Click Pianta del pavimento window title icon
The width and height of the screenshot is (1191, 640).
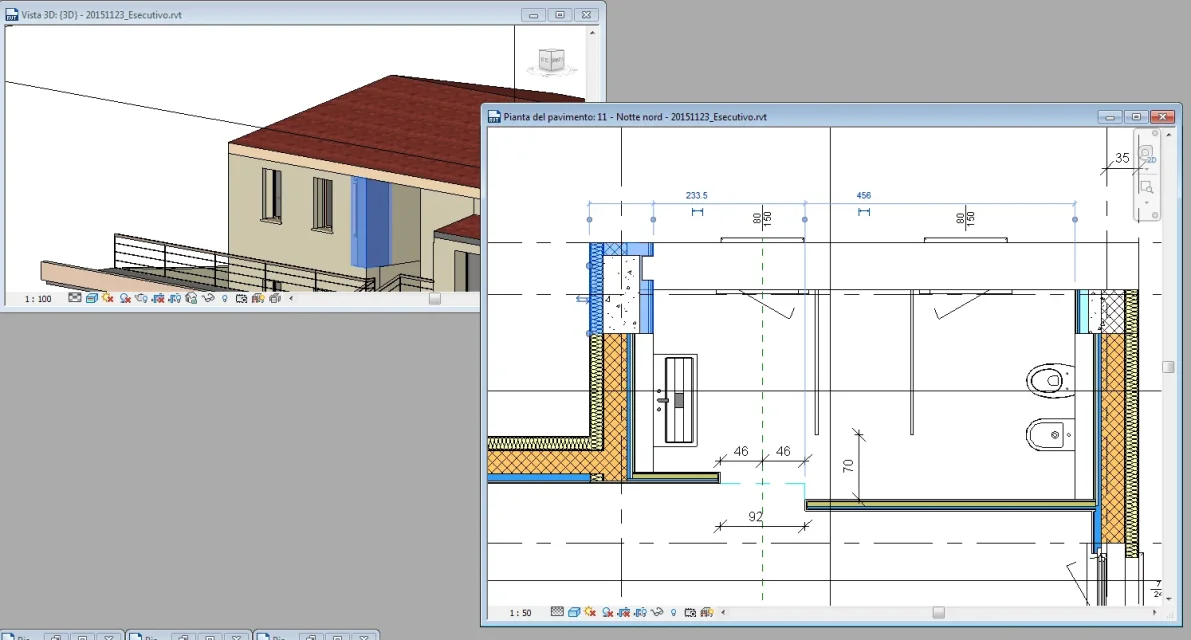494,117
